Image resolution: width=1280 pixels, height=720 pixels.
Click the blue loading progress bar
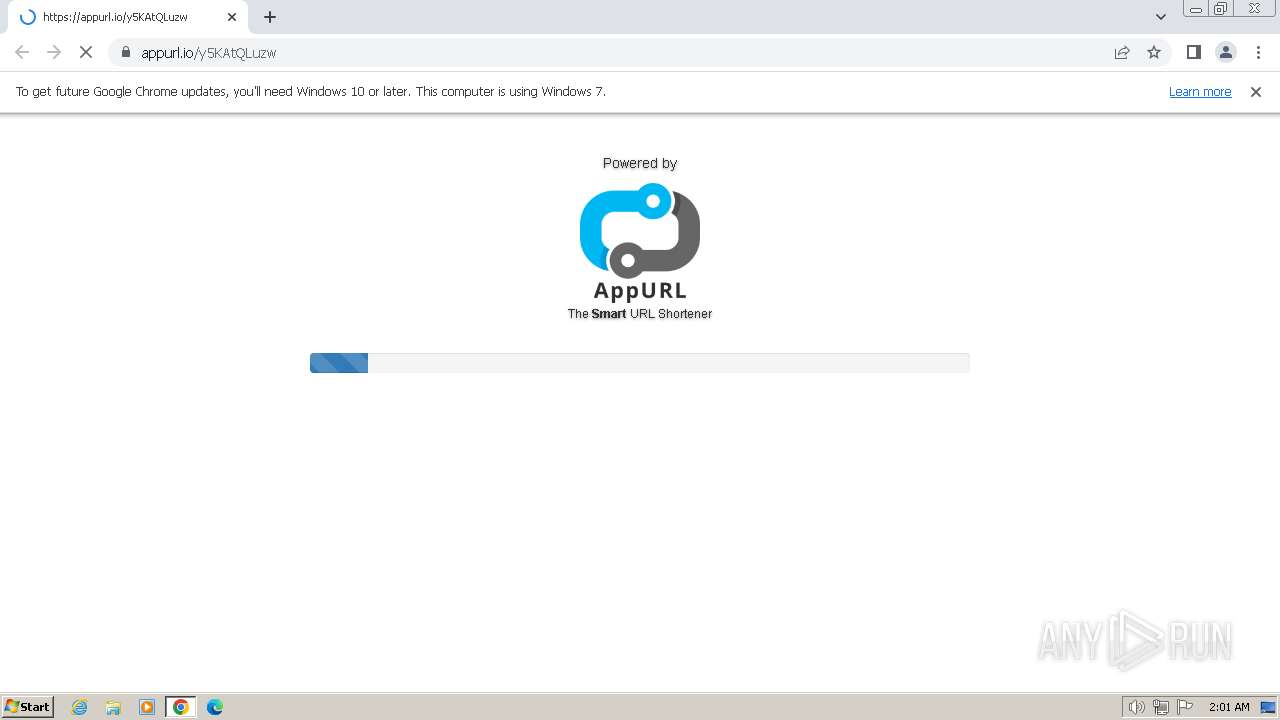click(339, 363)
